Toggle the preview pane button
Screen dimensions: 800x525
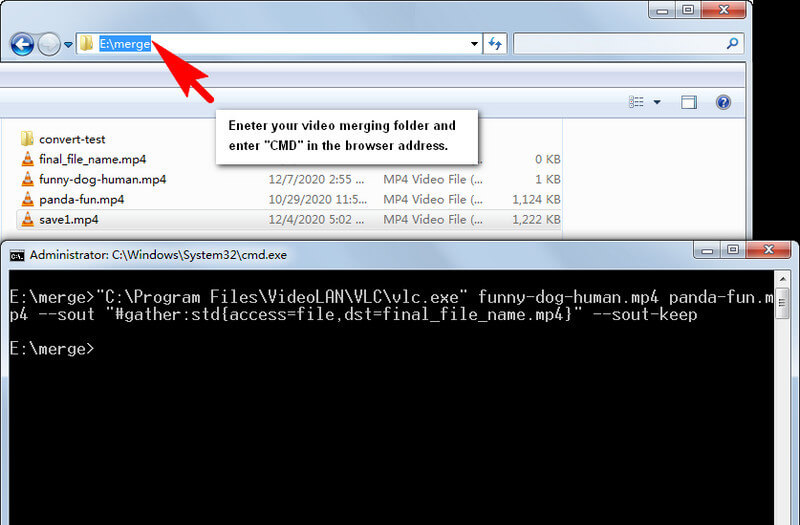[689, 102]
